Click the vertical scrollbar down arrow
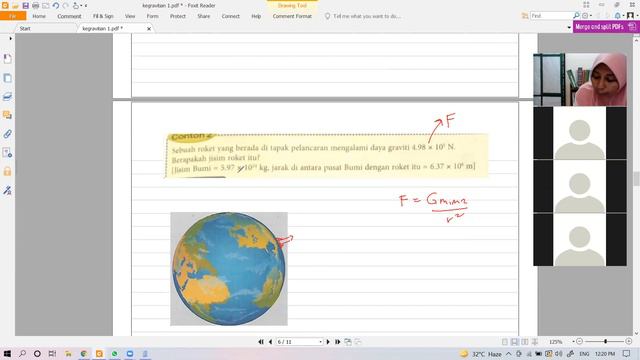This screenshot has width=640, height=360. [x=636, y=333]
